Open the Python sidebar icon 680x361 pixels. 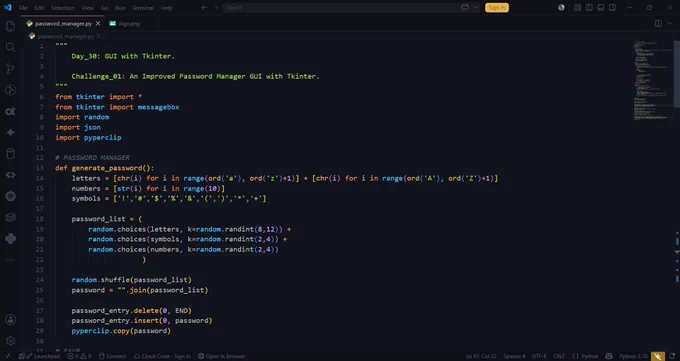pyautogui.click(x=10, y=238)
